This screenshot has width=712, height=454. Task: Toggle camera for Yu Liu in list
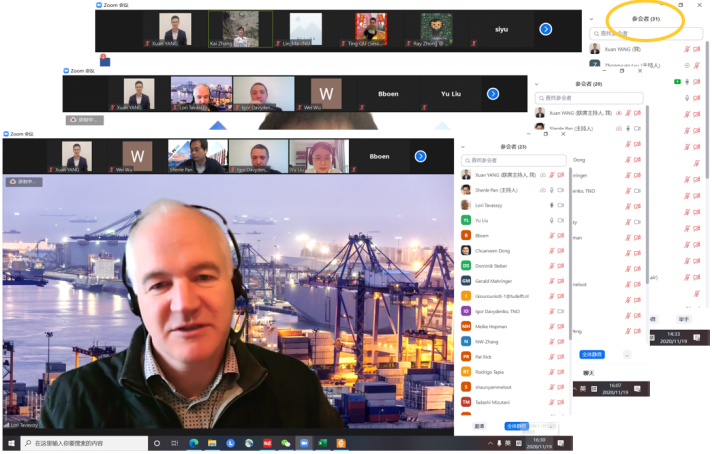[x=561, y=220]
